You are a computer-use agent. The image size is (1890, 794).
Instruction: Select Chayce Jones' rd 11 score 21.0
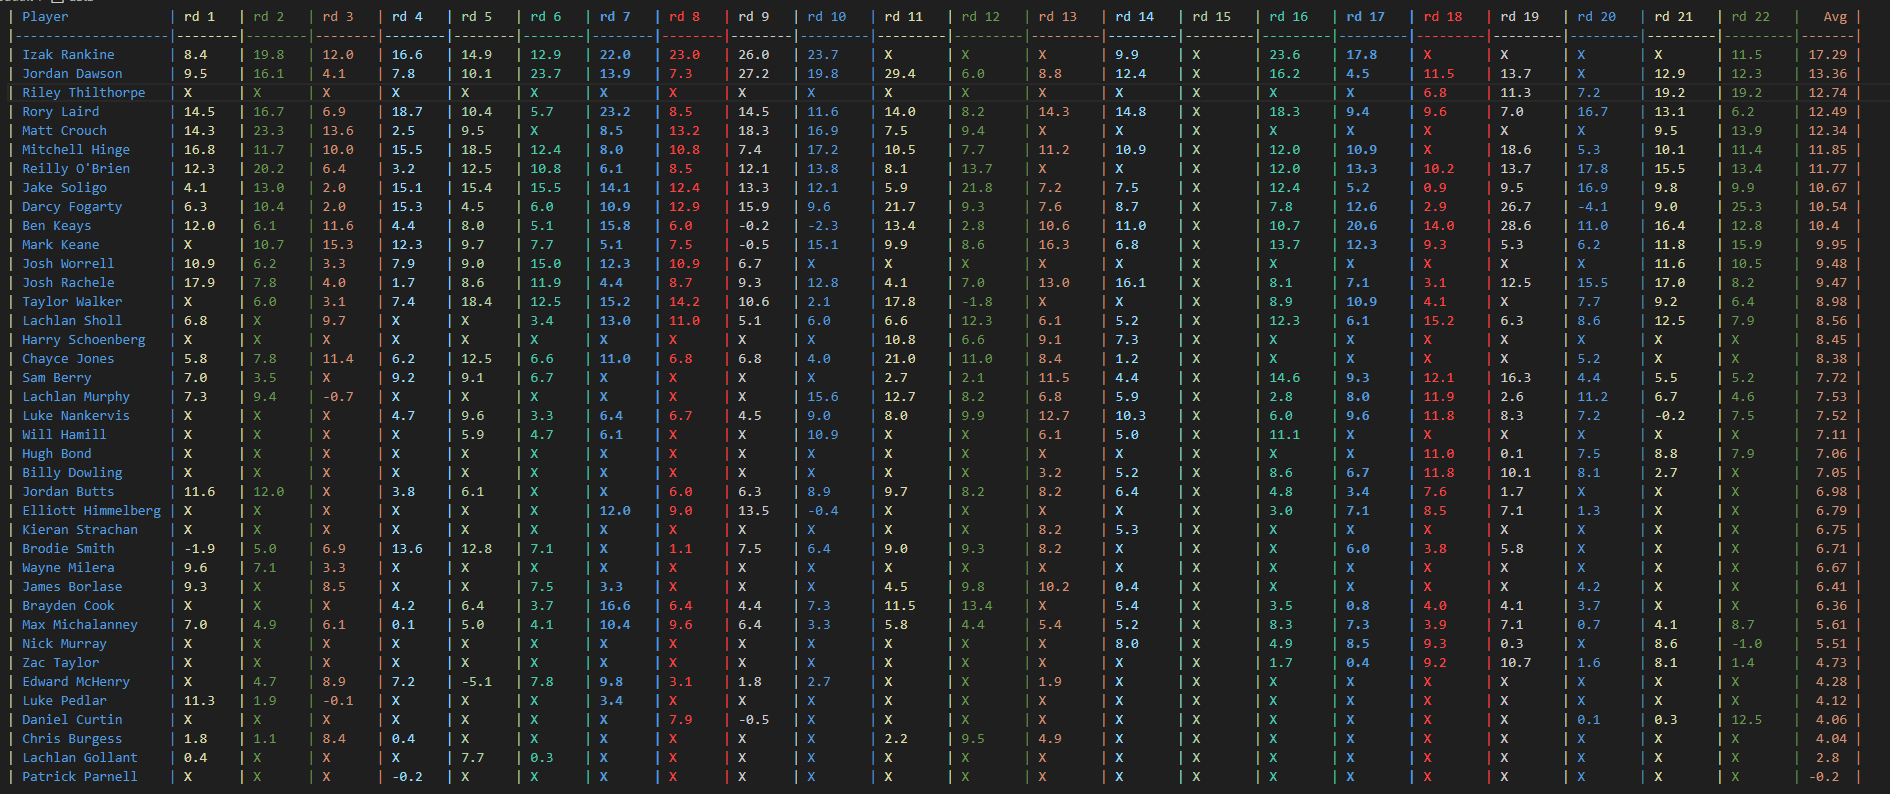[899, 359]
